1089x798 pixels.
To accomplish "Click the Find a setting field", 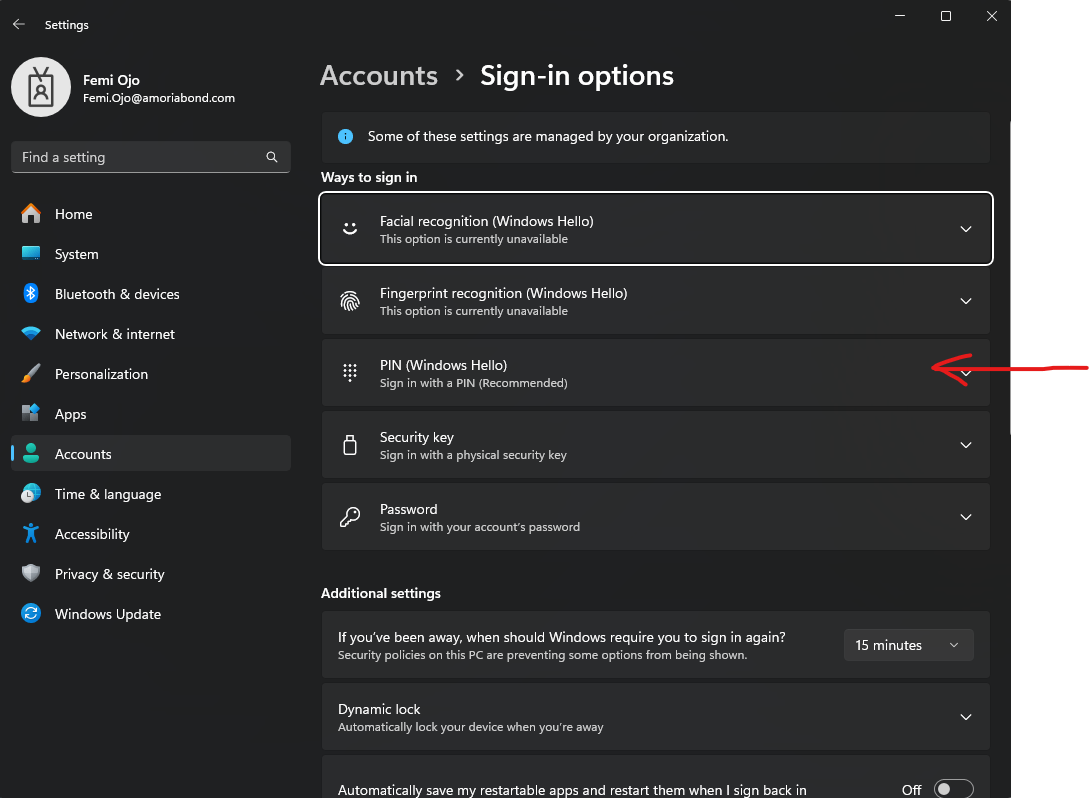I will 151,157.
